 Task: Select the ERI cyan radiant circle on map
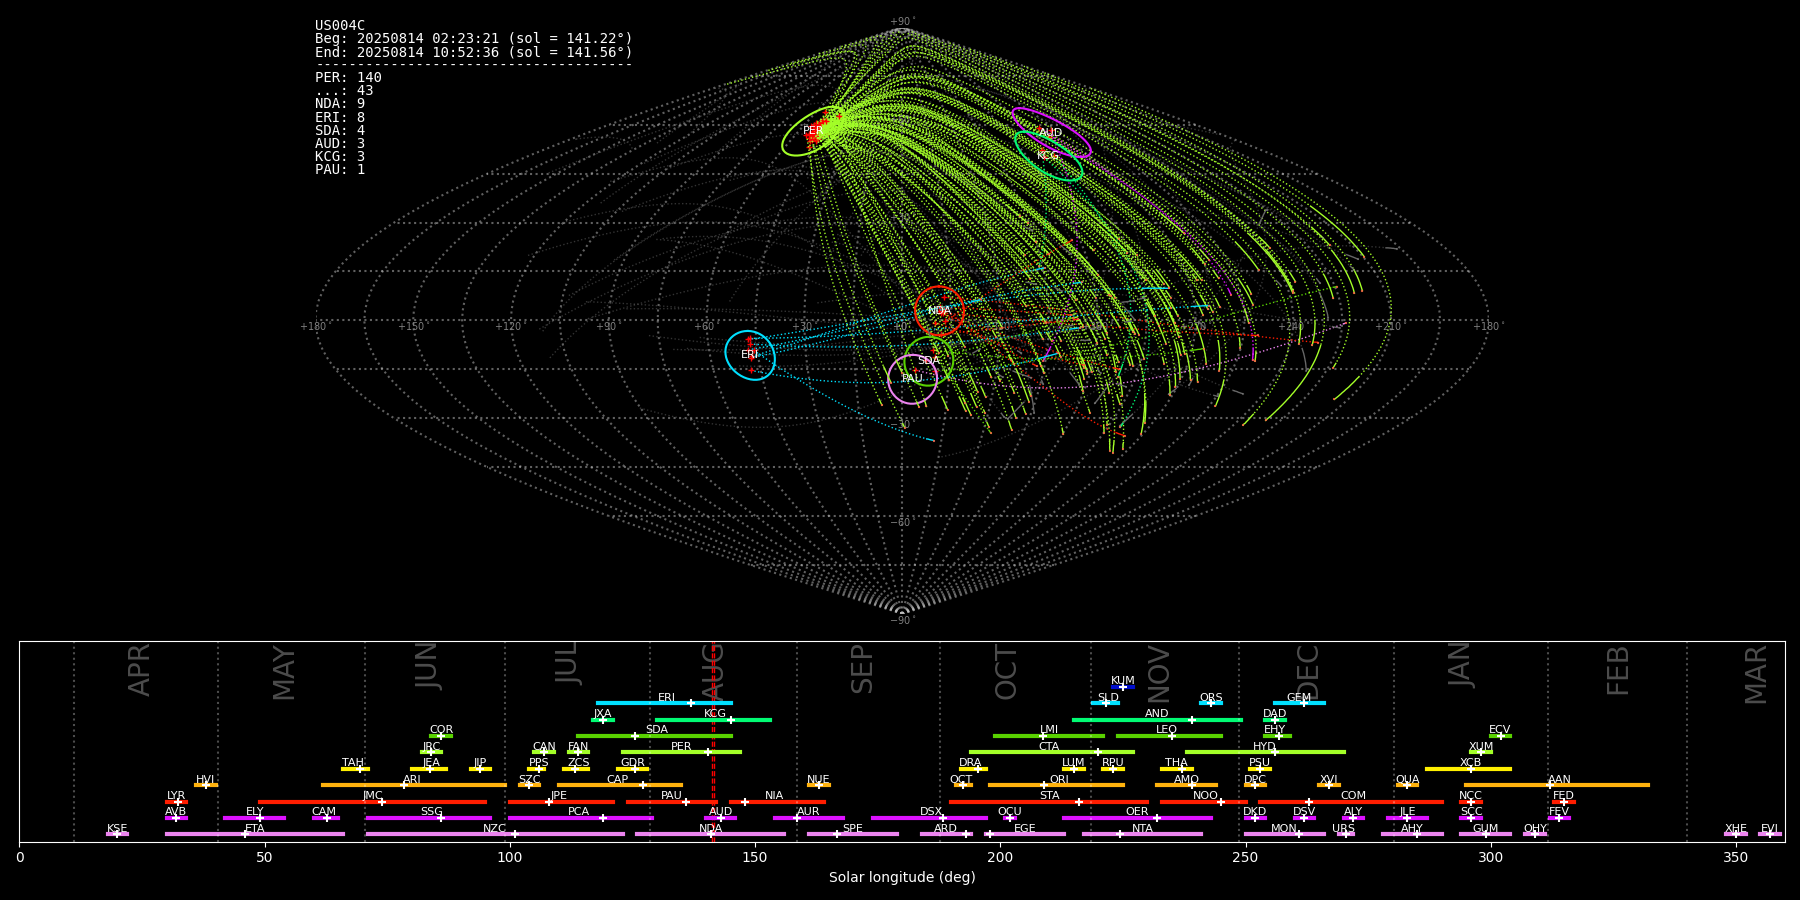coord(750,355)
